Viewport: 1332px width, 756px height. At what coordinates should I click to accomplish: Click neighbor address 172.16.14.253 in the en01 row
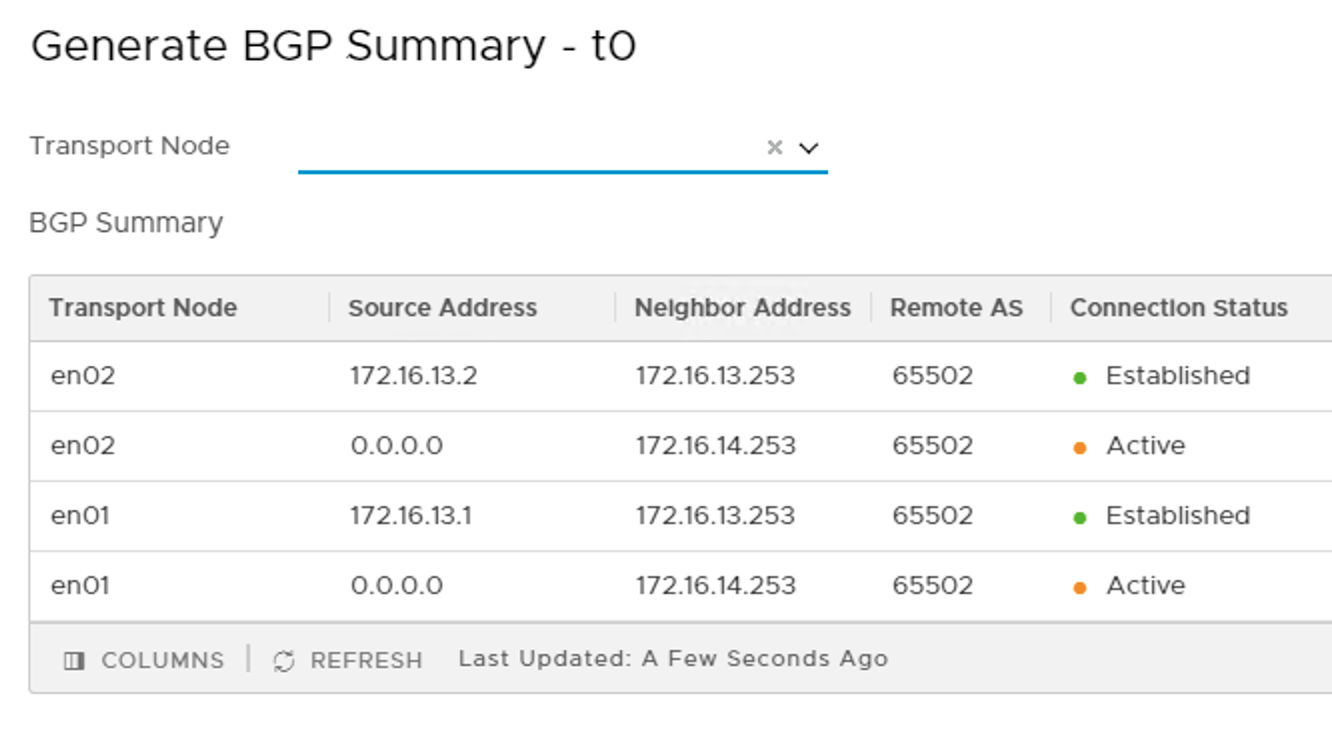(715, 586)
